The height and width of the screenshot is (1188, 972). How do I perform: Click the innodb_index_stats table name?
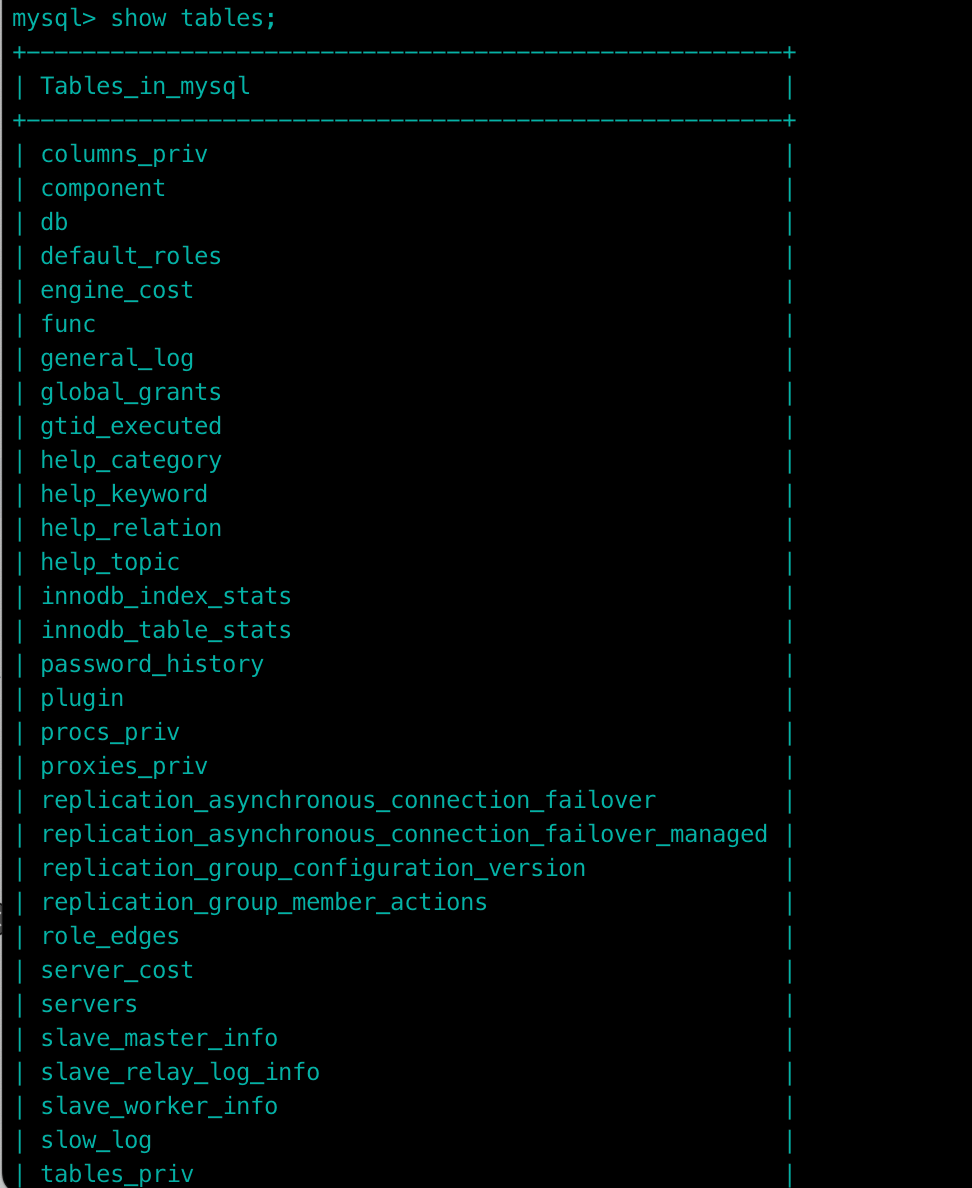click(166, 596)
